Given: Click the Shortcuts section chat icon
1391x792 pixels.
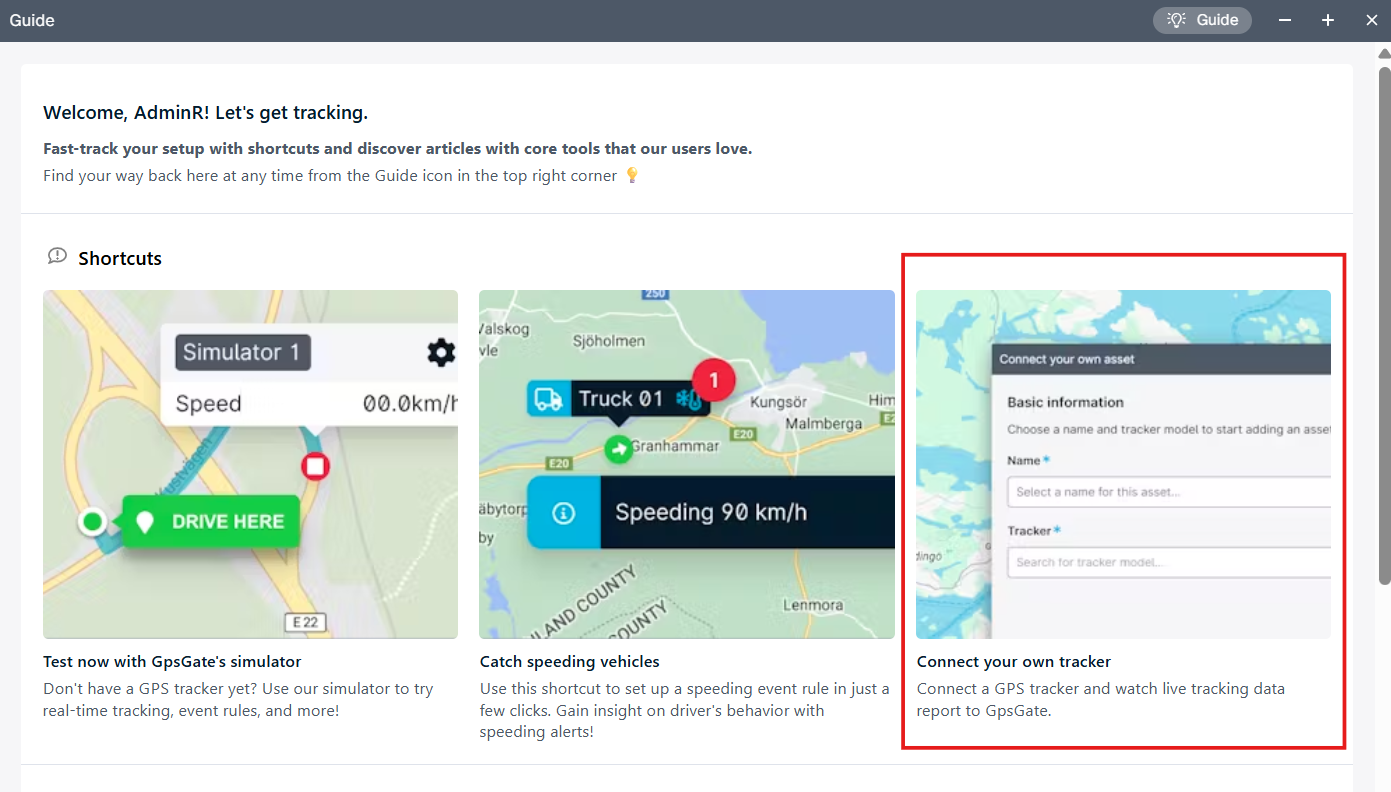Looking at the screenshot, I should 58,257.
